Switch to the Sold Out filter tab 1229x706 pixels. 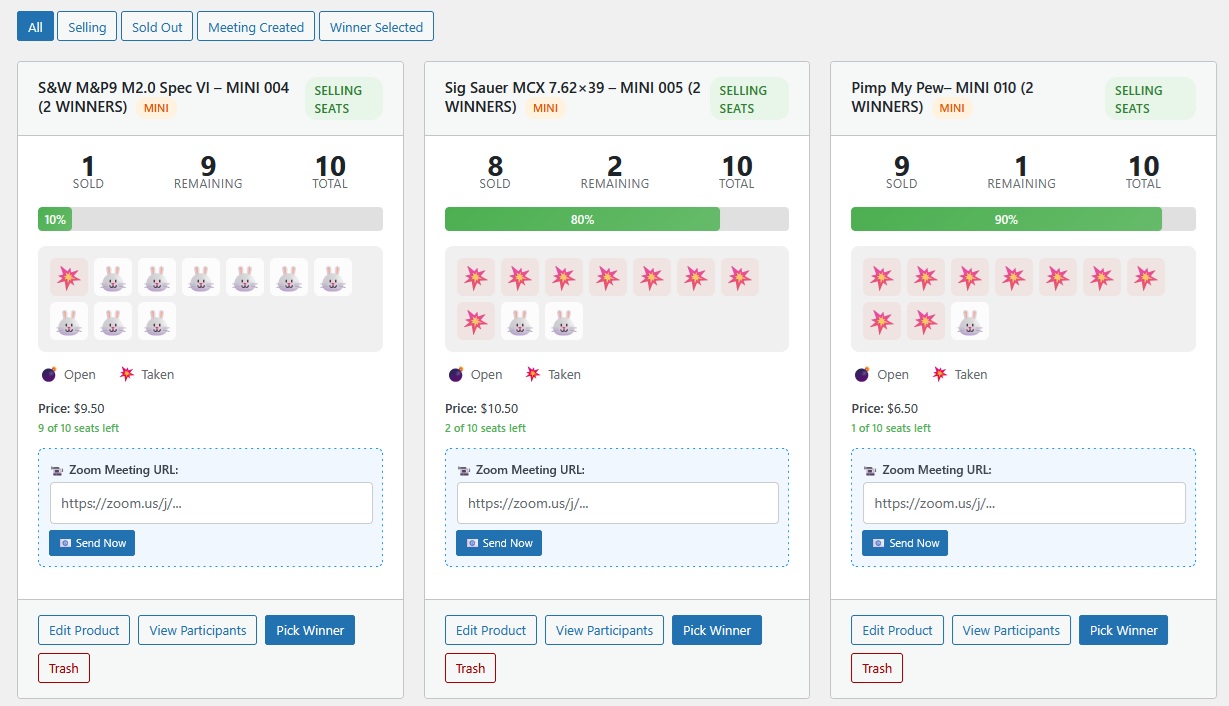pos(156,26)
